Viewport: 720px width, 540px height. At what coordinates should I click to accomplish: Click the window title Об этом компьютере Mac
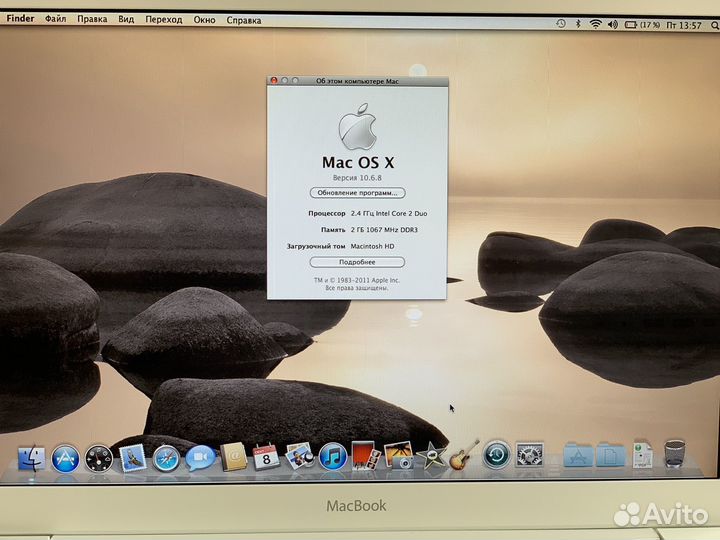[357, 81]
